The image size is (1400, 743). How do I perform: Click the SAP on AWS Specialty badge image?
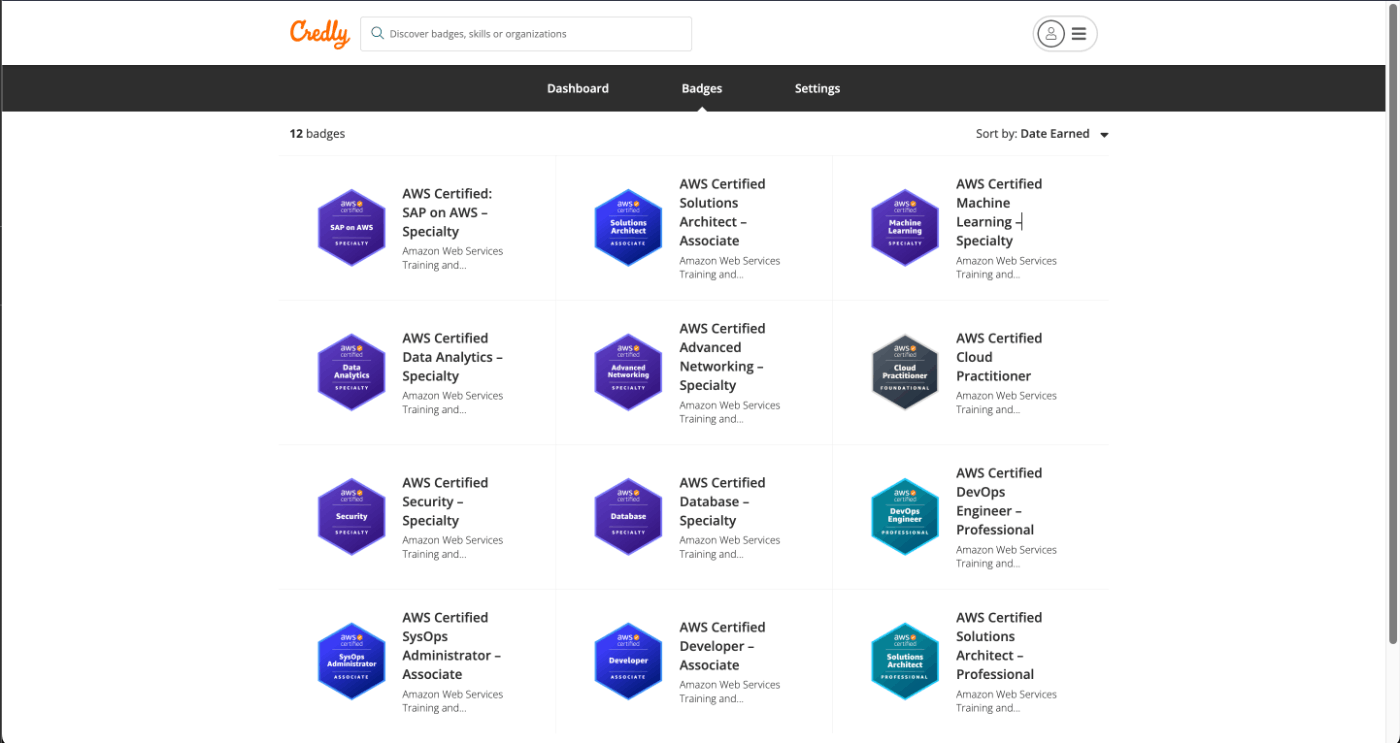(351, 228)
